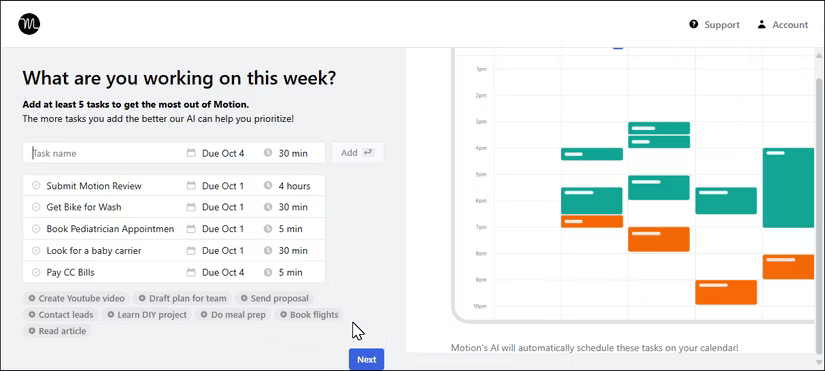Click the Add button beside task input
825x371 pixels.
pos(357,153)
